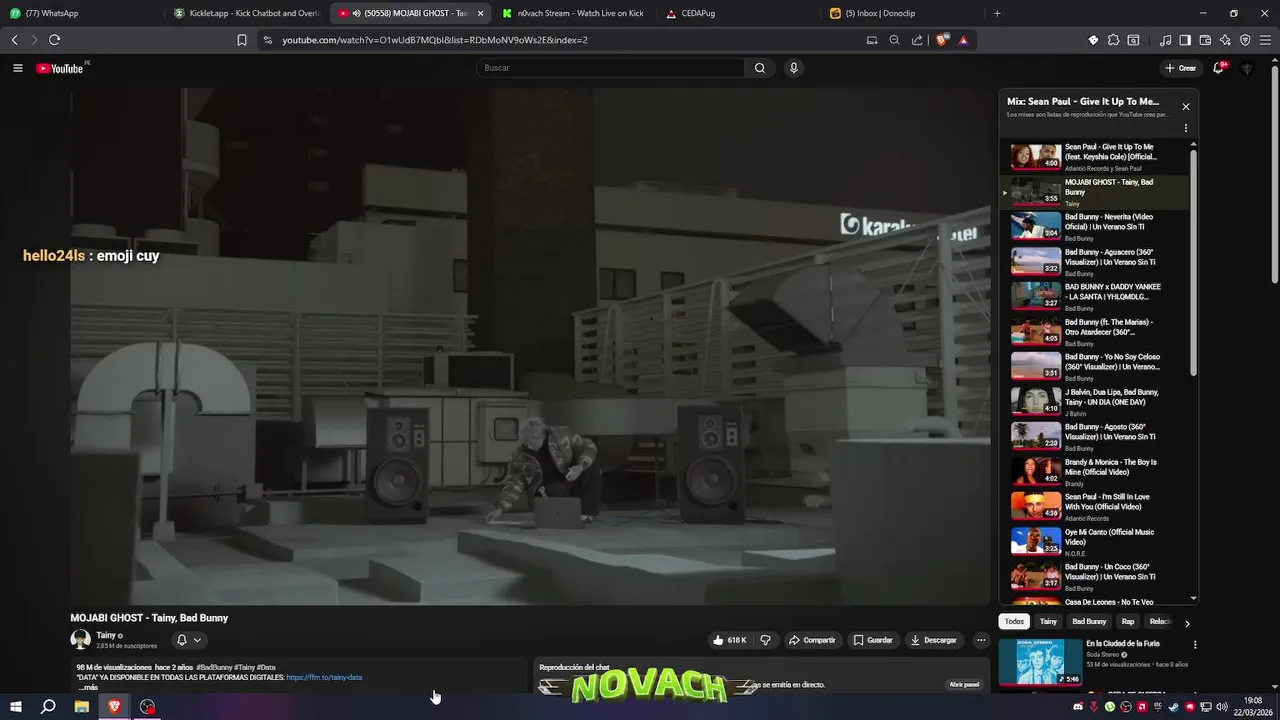Like the video with the thumbs up

[x=729, y=640]
